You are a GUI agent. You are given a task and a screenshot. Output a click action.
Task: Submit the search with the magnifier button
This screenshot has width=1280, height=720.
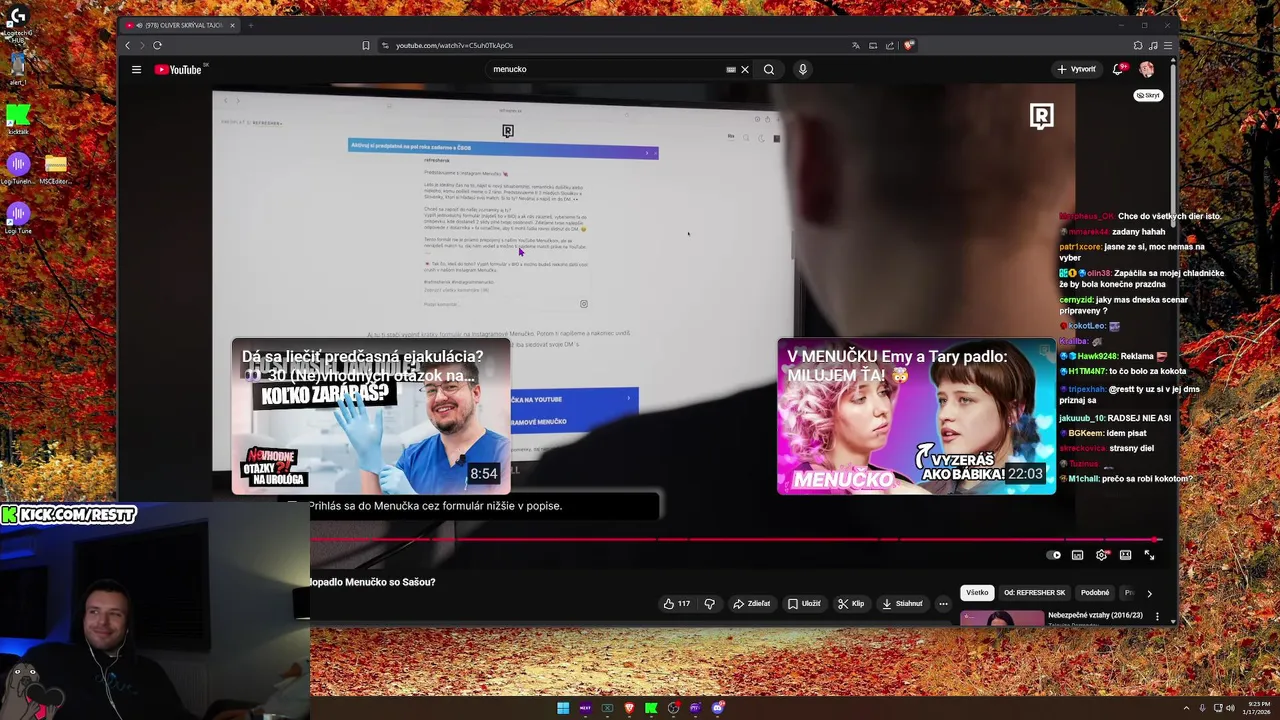769,69
